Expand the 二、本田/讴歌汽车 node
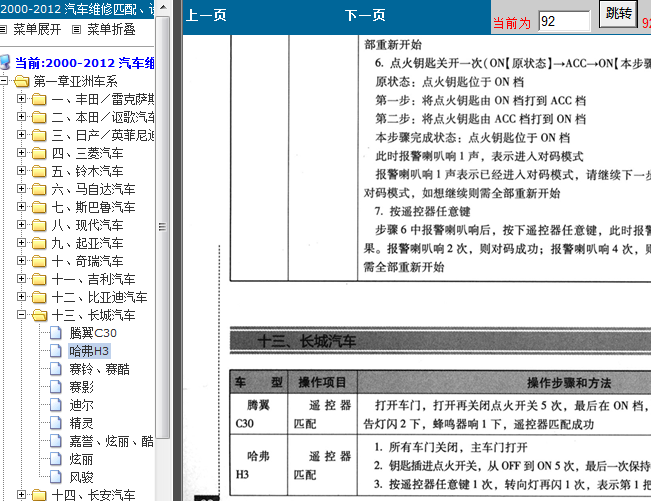The width and height of the screenshot is (651, 501). point(21,117)
